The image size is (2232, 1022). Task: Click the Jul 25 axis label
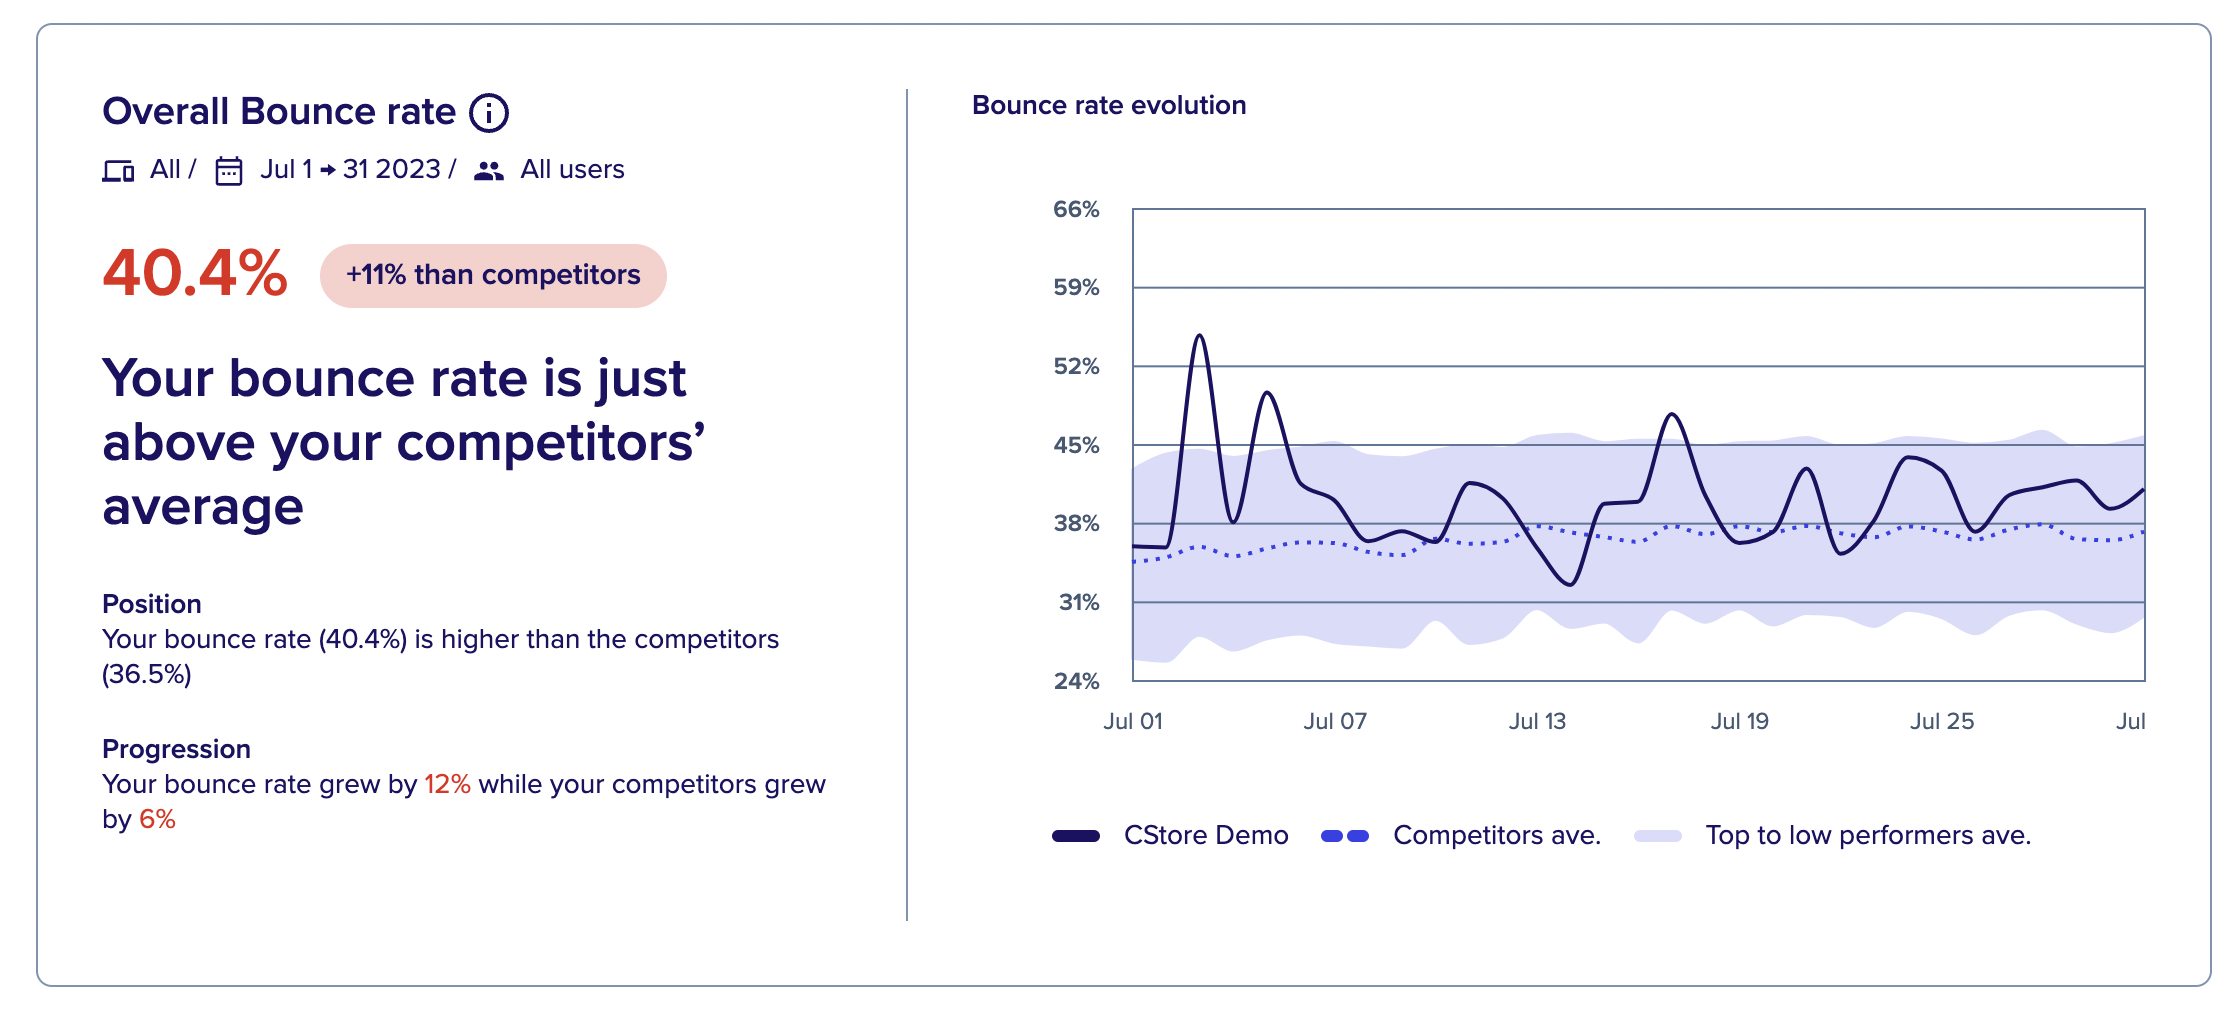[x=1942, y=721]
